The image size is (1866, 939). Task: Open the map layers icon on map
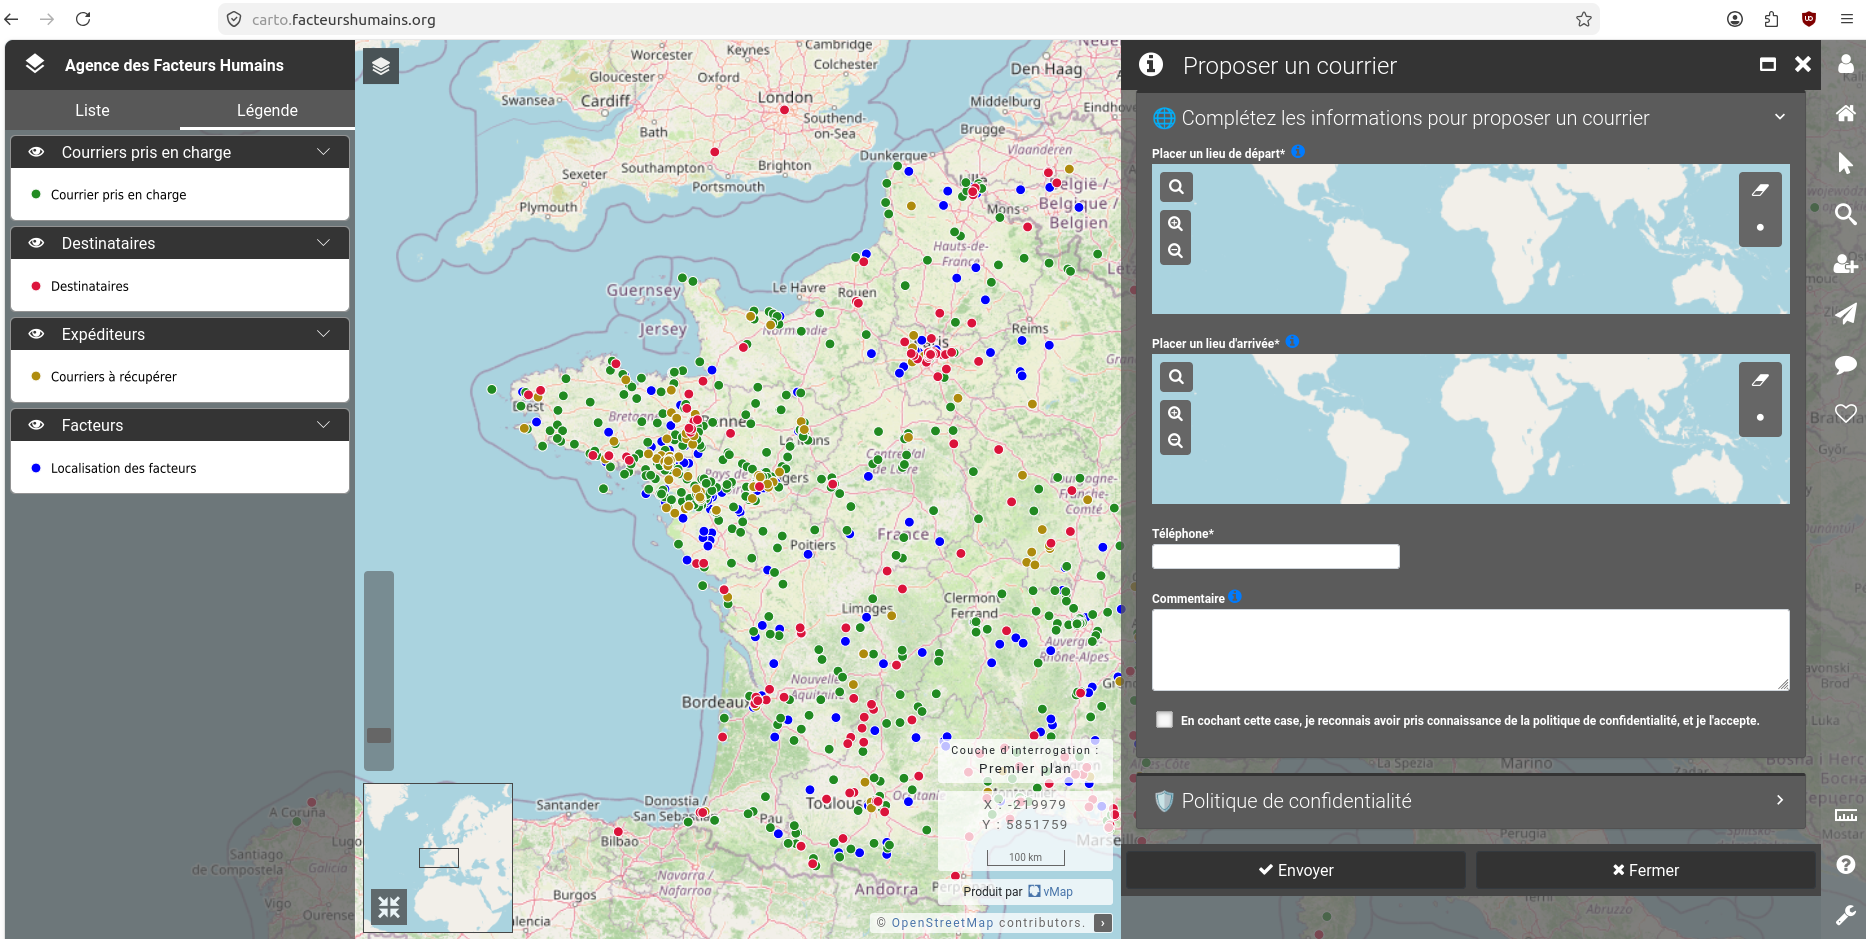[x=380, y=66]
